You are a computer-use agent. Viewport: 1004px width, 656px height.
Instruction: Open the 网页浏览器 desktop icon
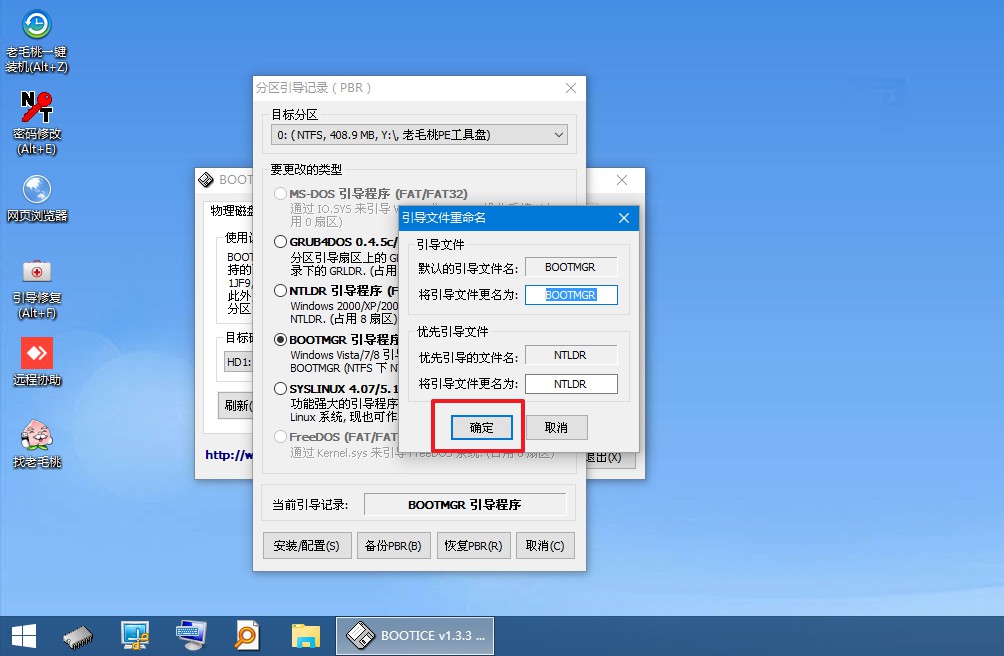click(36, 198)
